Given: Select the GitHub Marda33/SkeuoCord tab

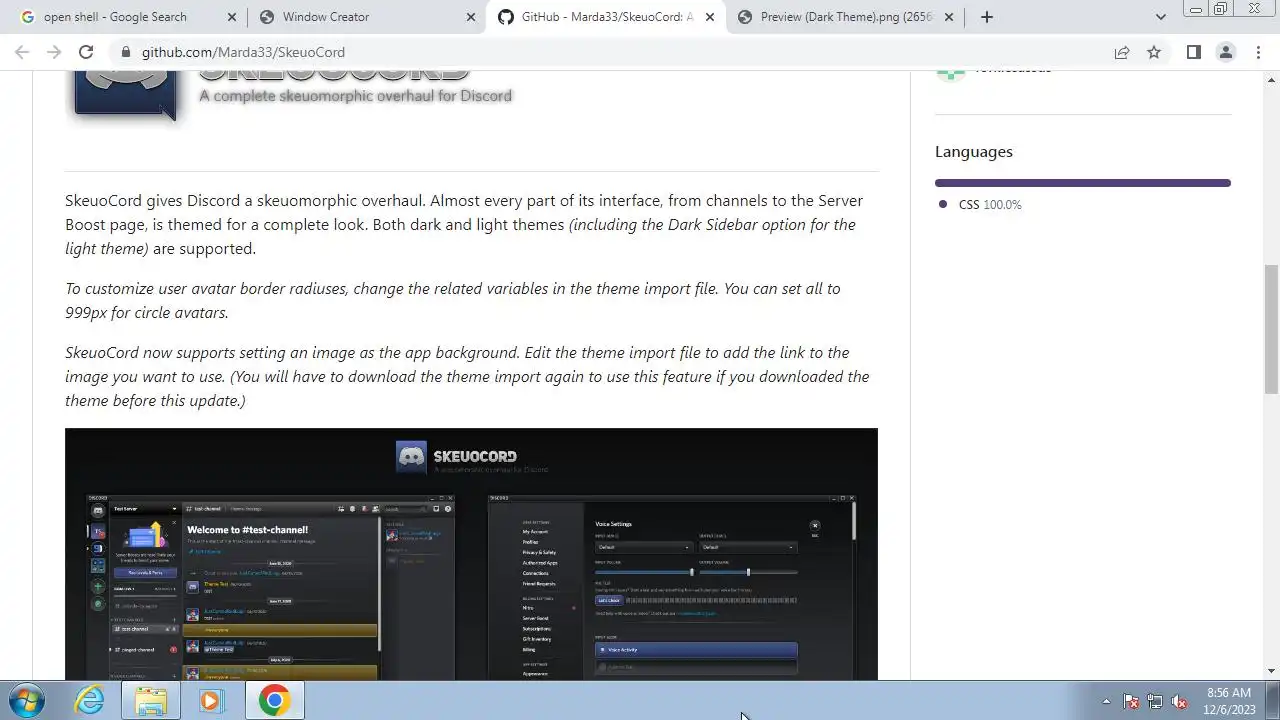Looking at the screenshot, I should tap(606, 17).
